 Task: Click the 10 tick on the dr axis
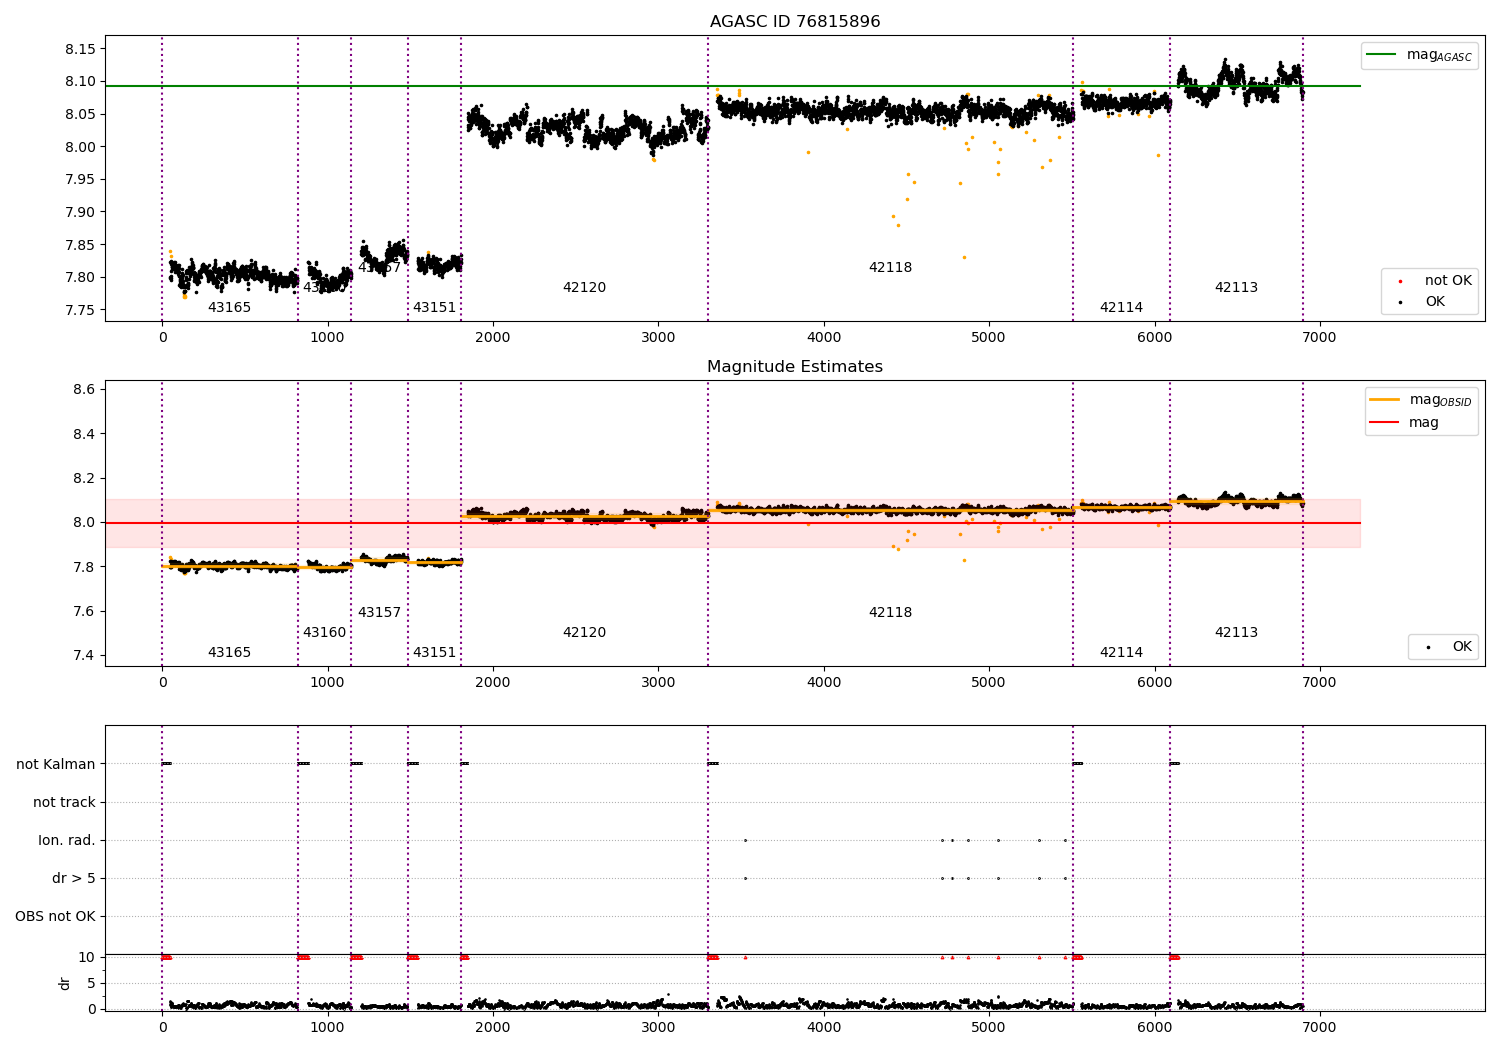(x=87, y=958)
